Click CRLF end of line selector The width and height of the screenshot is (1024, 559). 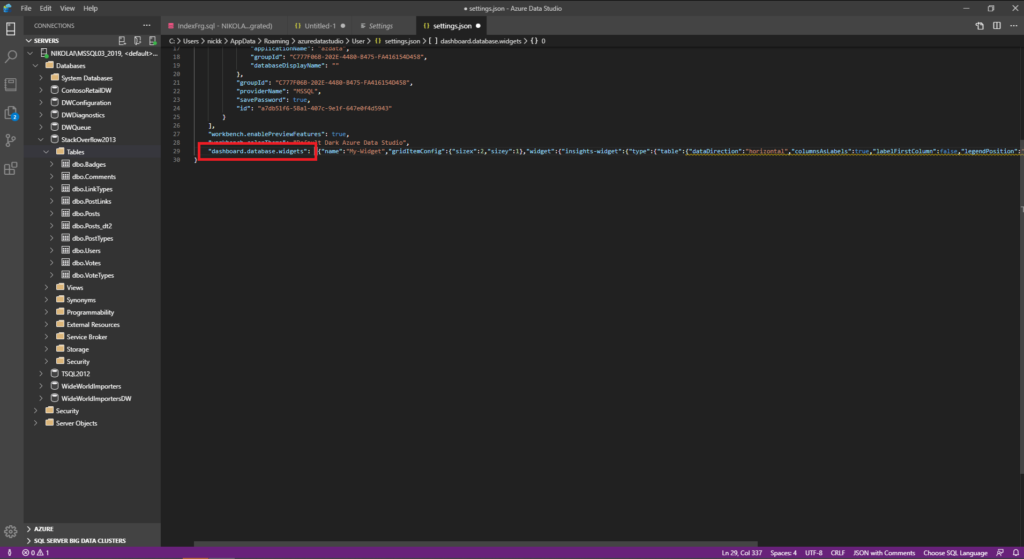tap(837, 553)
